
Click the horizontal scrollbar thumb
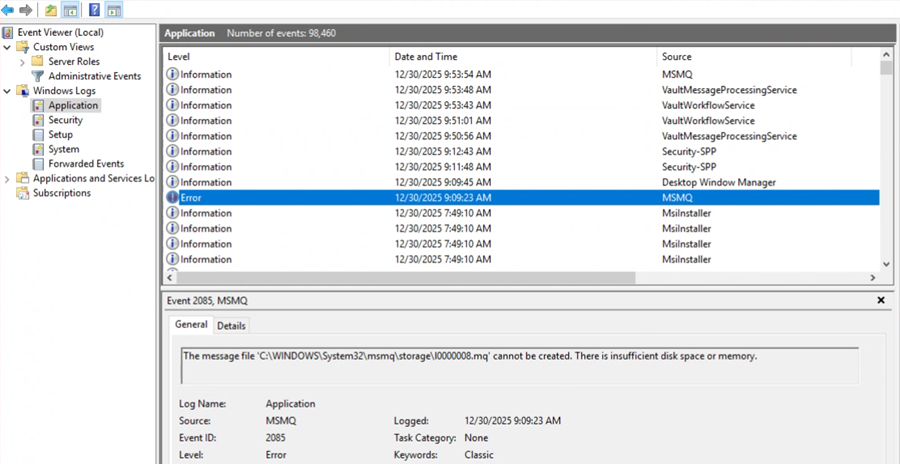click(406, 277)
